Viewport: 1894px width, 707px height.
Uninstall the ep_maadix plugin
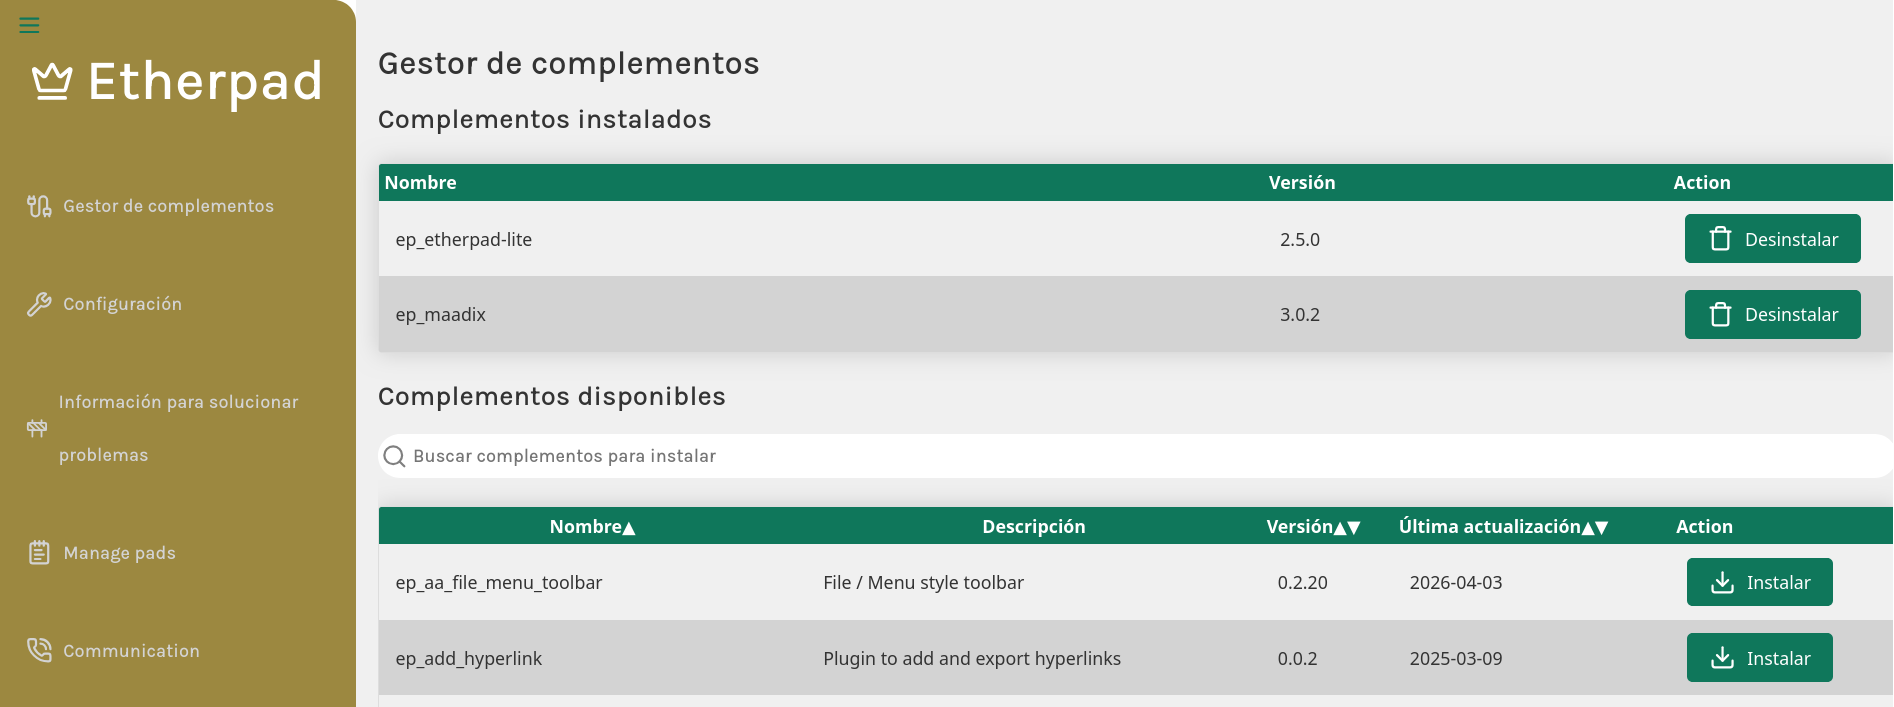1772,314
